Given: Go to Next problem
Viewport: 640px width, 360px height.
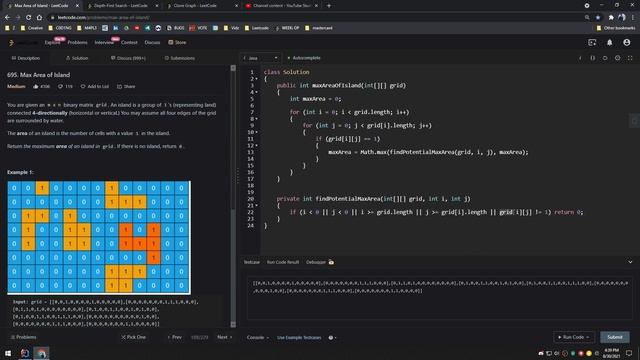Looking at the screenshot, I should tap(224, 337).
